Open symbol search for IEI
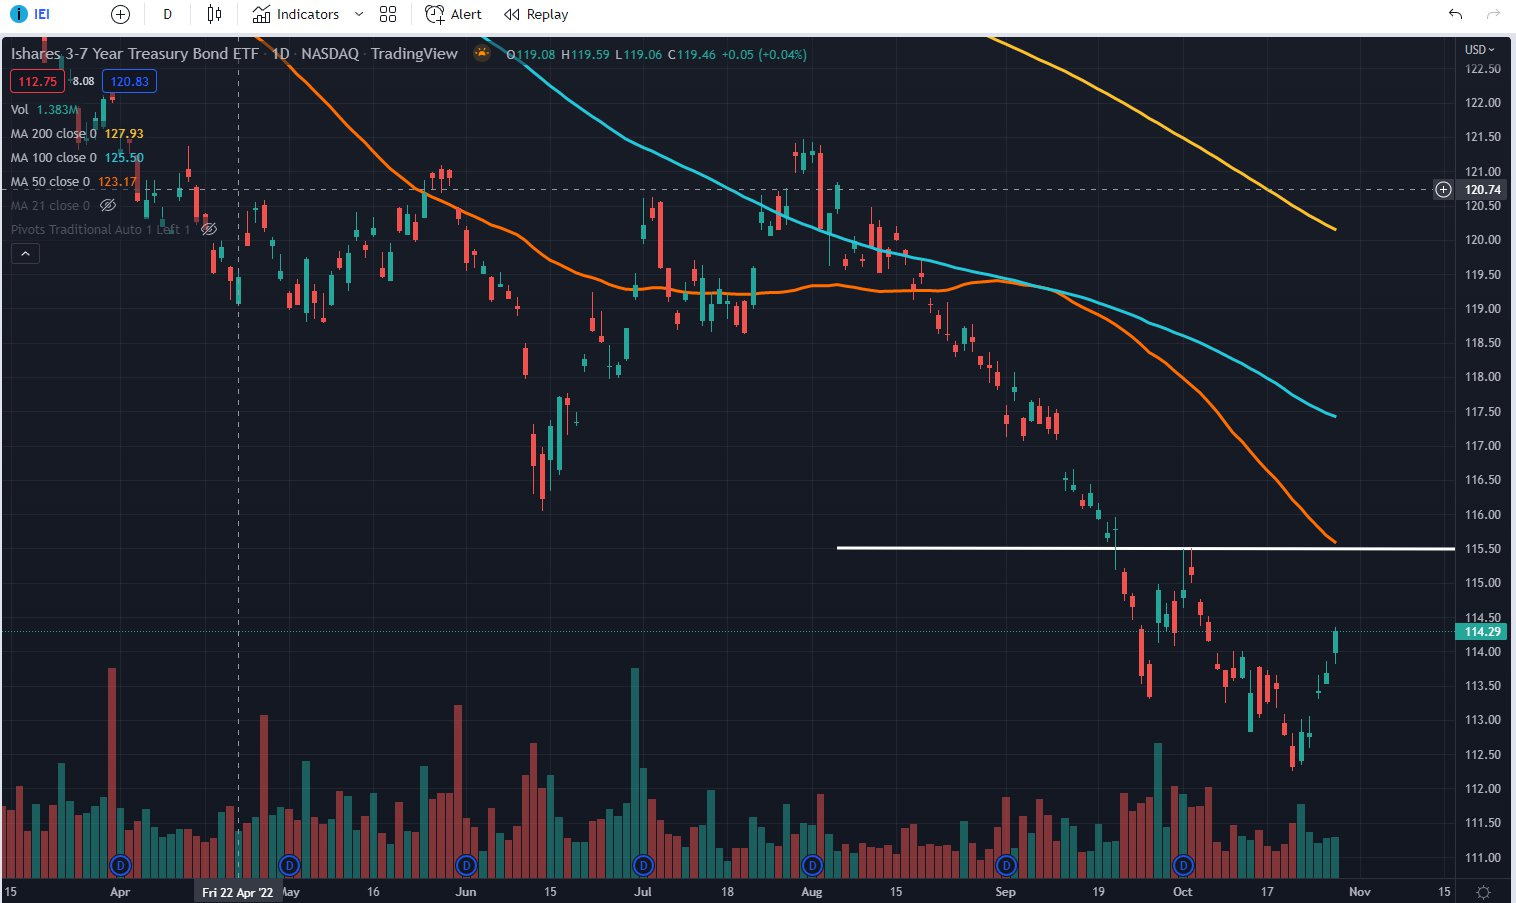Screen dimensions: 1516x903 click(x=31, y=14)
